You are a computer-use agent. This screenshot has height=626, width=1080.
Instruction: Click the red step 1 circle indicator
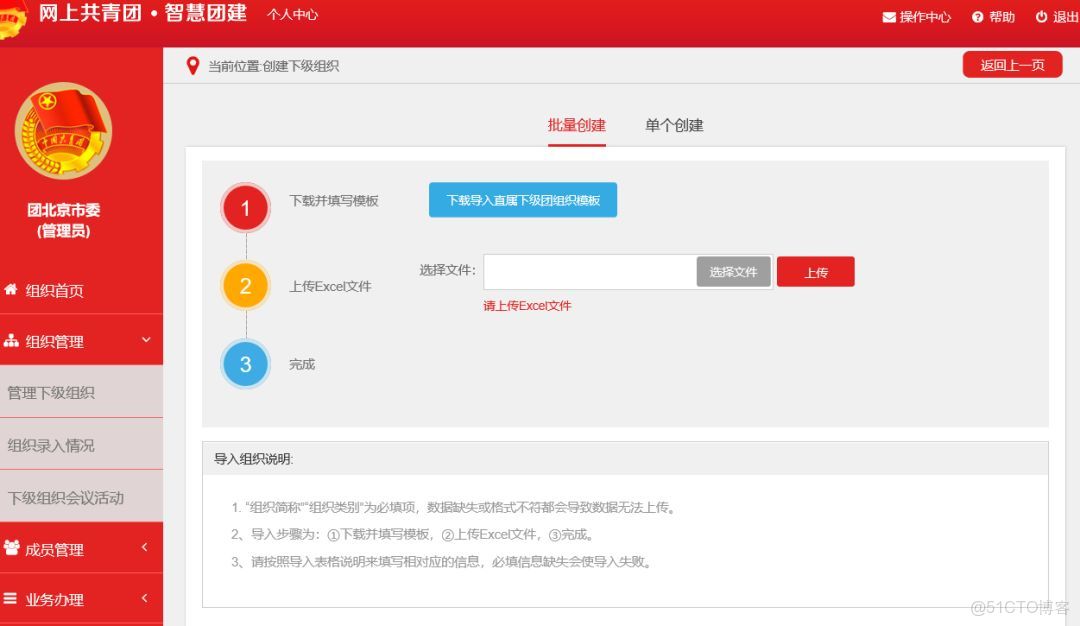(245, 207)
